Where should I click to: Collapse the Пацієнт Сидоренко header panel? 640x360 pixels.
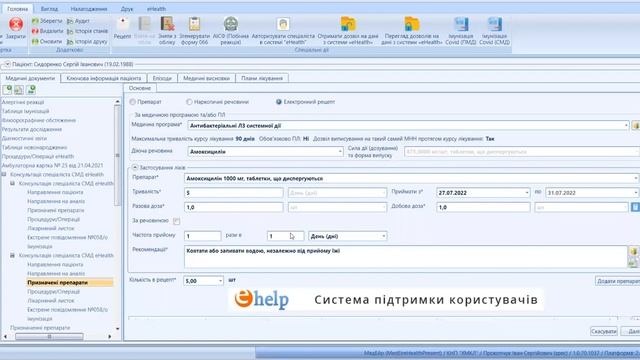point(7,64)
